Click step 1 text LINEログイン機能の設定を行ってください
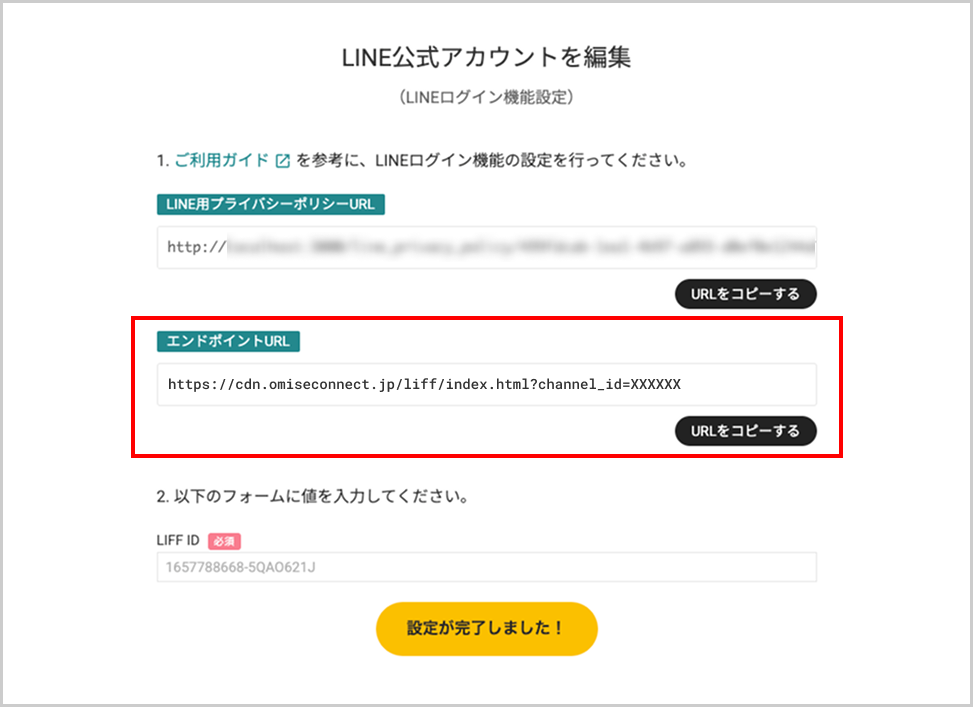Viewport: 973px width, 707px height. tap(531, 160)
